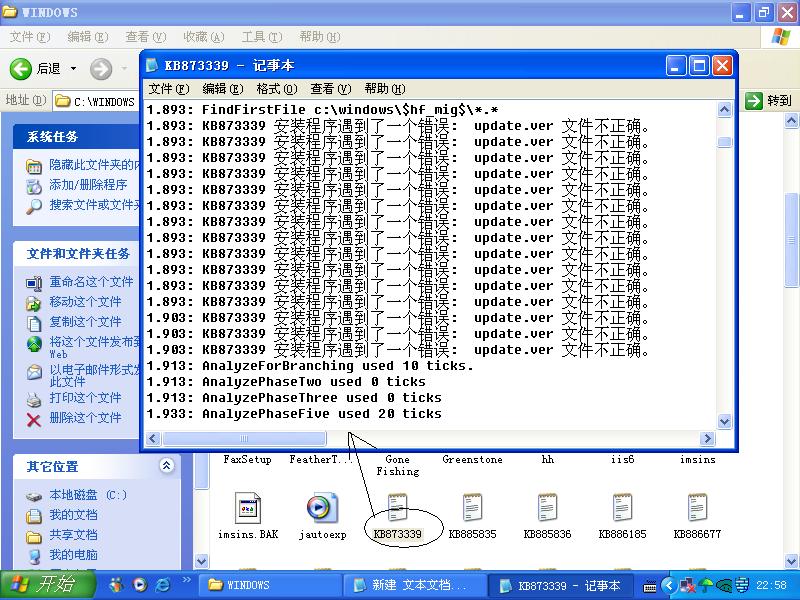The image size is (800, 600).
Task: Launch Internet Explorer from quick launch
Action: point(163,585)
